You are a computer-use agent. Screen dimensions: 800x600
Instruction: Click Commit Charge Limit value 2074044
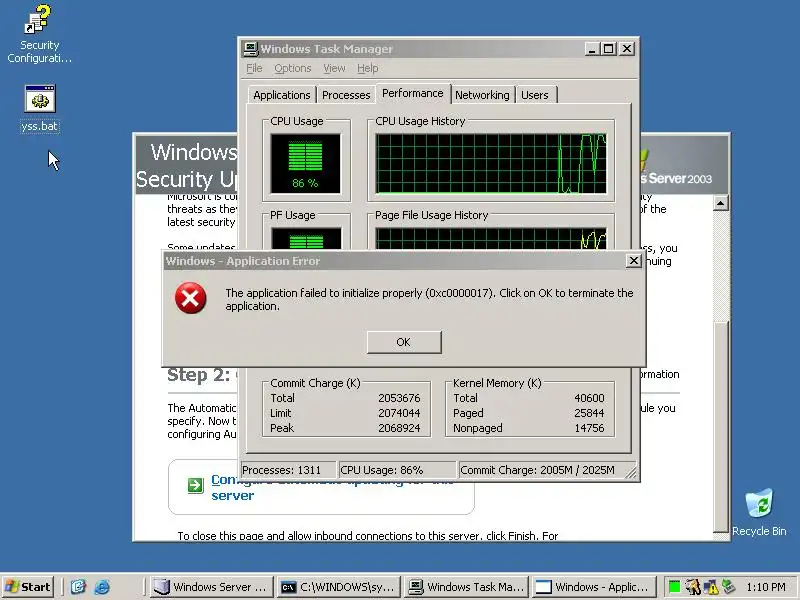coord(399,413)
